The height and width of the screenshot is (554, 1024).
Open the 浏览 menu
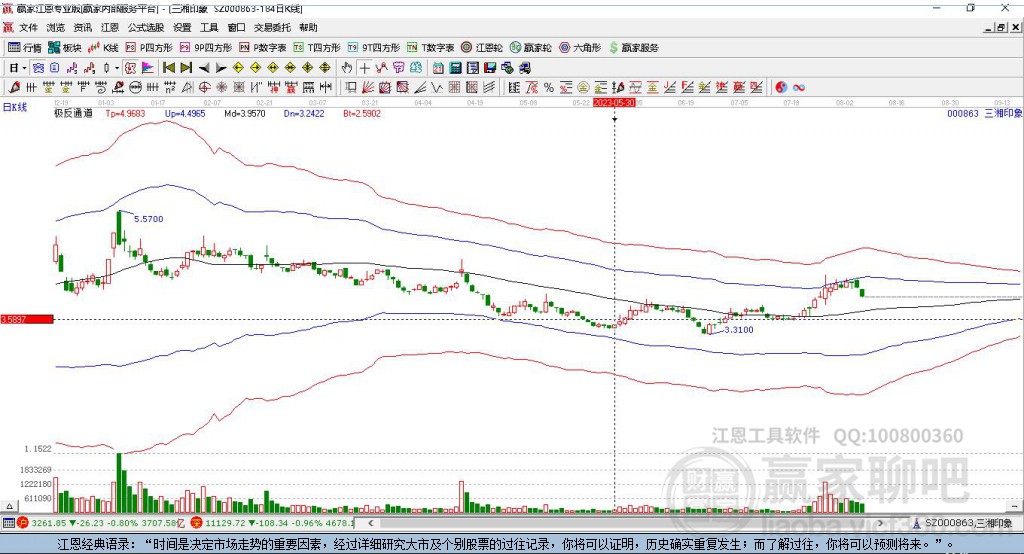[x=56, y=27]
